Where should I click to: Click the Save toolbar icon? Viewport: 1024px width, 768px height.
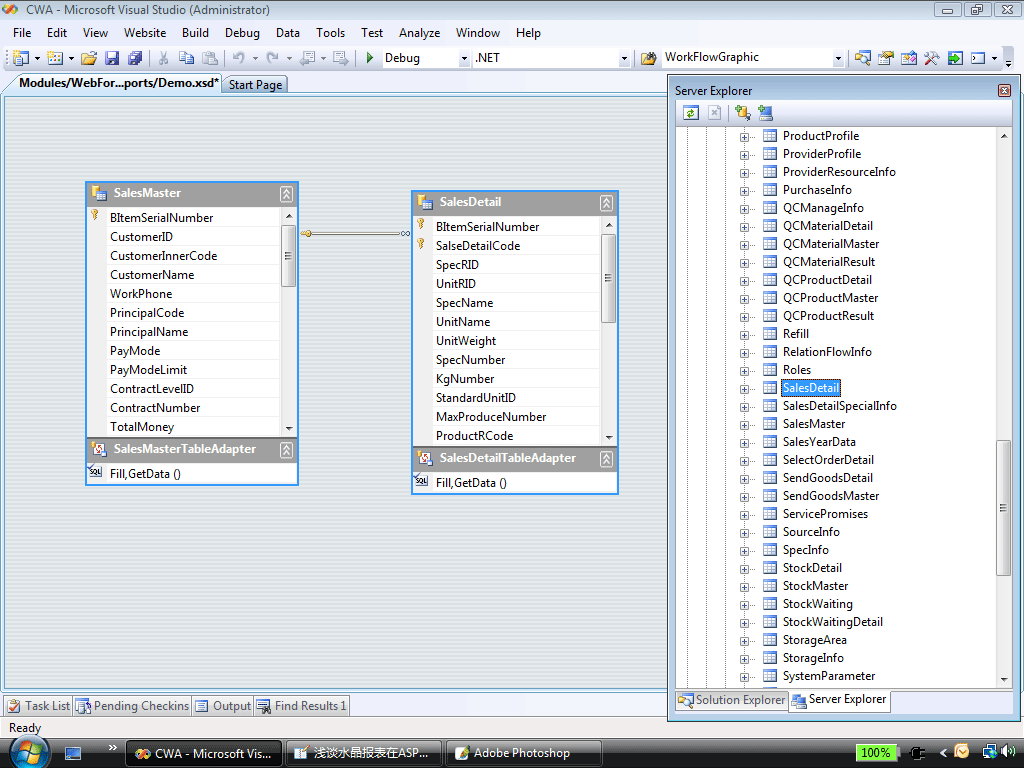(112, 58)
